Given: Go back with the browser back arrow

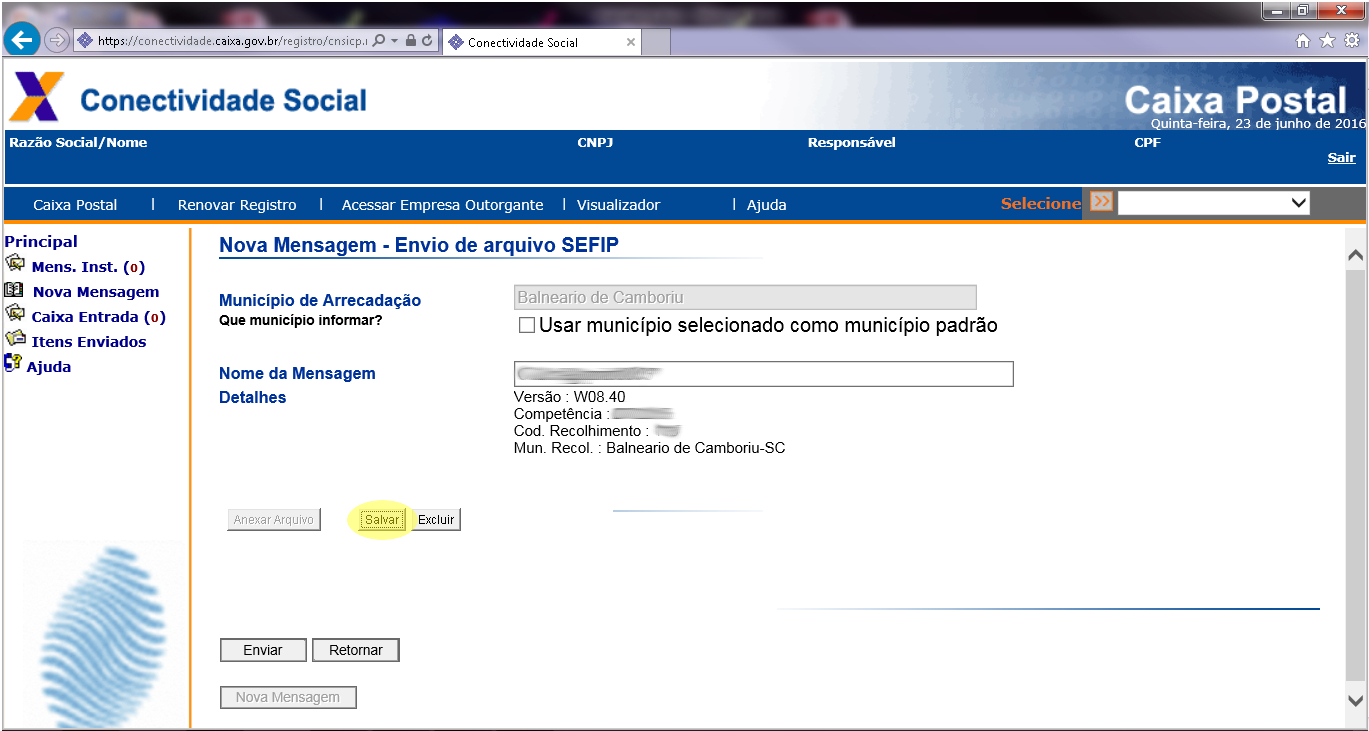Looking at the screenshot, I should (x=22, y=41).
